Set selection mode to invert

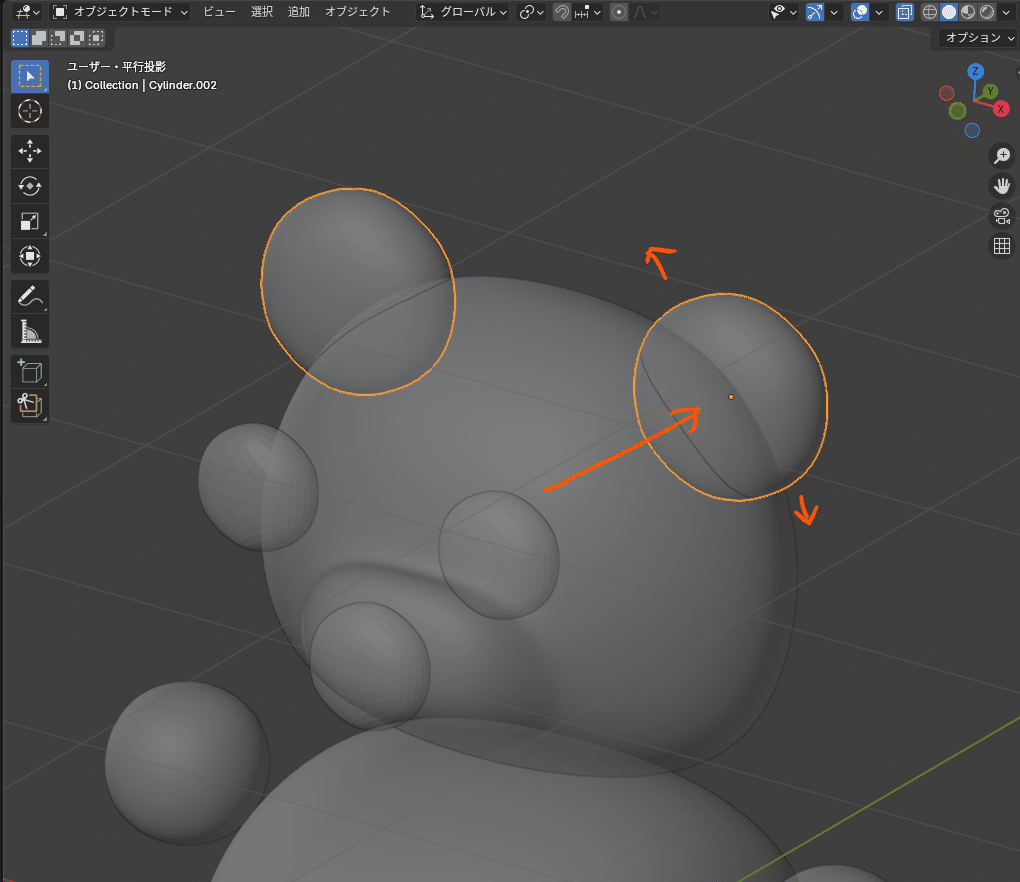coord(77,38)
